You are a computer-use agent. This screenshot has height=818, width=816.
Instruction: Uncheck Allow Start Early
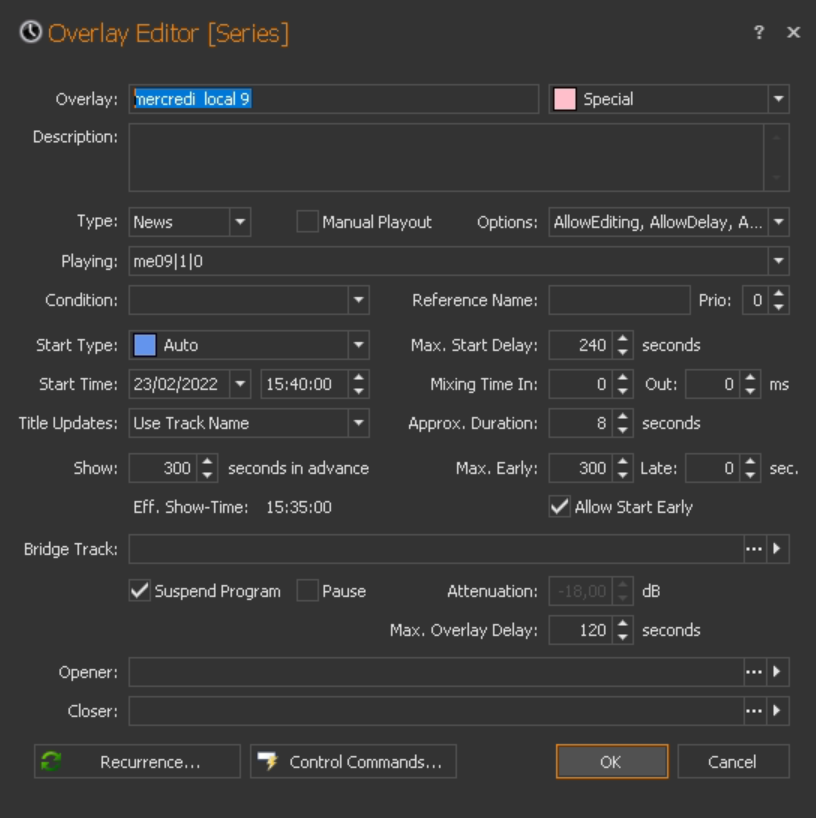pos(560,507)
